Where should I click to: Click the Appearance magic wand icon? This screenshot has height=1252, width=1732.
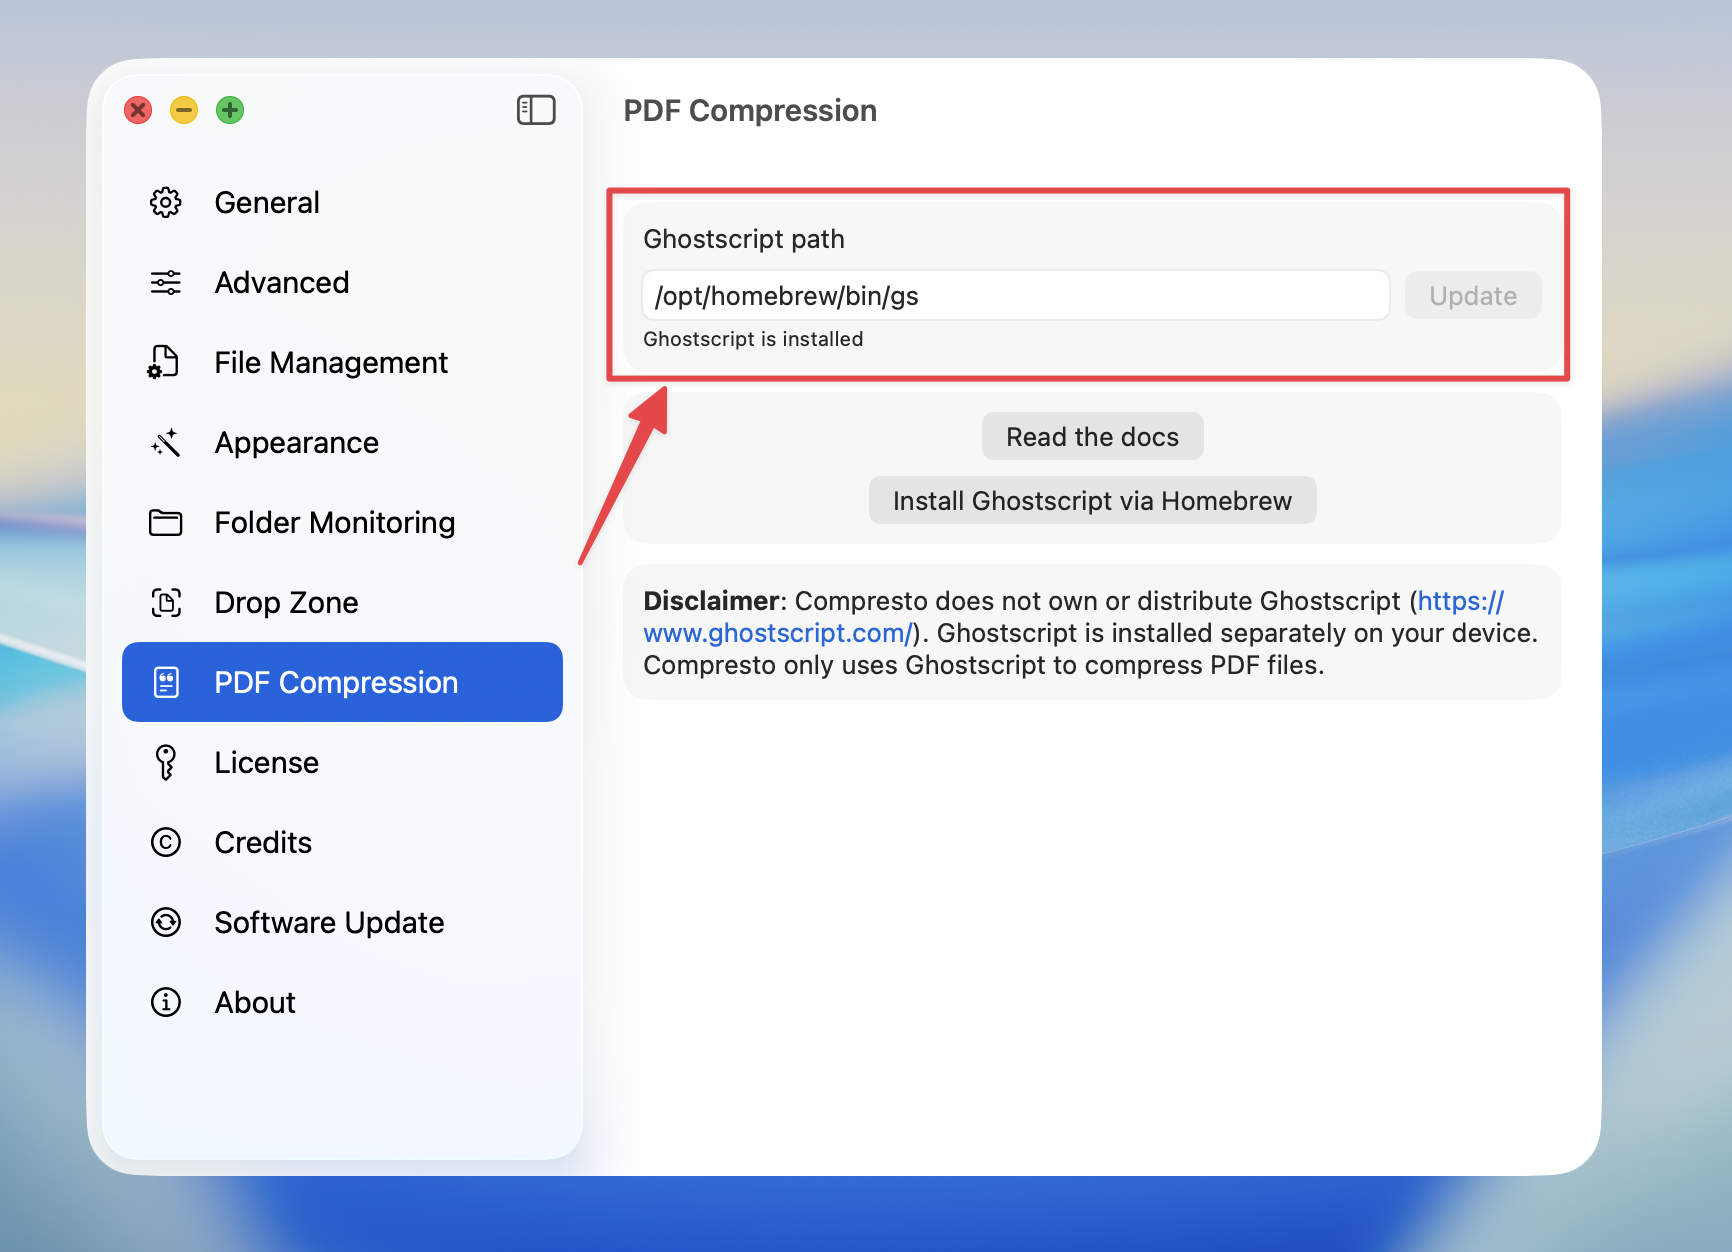click(166, 442)
